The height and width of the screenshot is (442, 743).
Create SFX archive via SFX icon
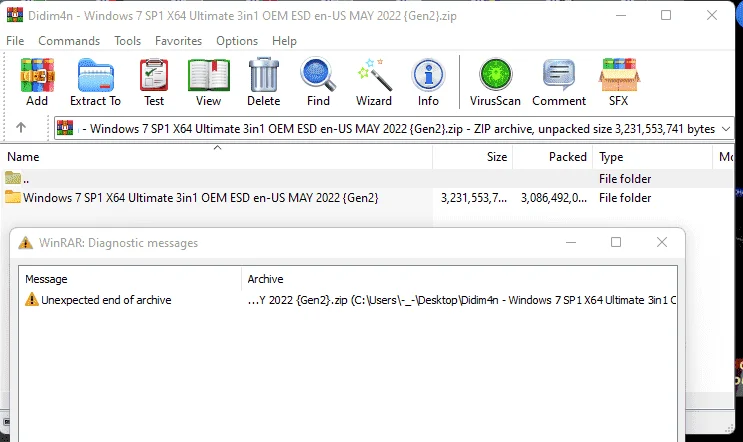coord(619,75)
